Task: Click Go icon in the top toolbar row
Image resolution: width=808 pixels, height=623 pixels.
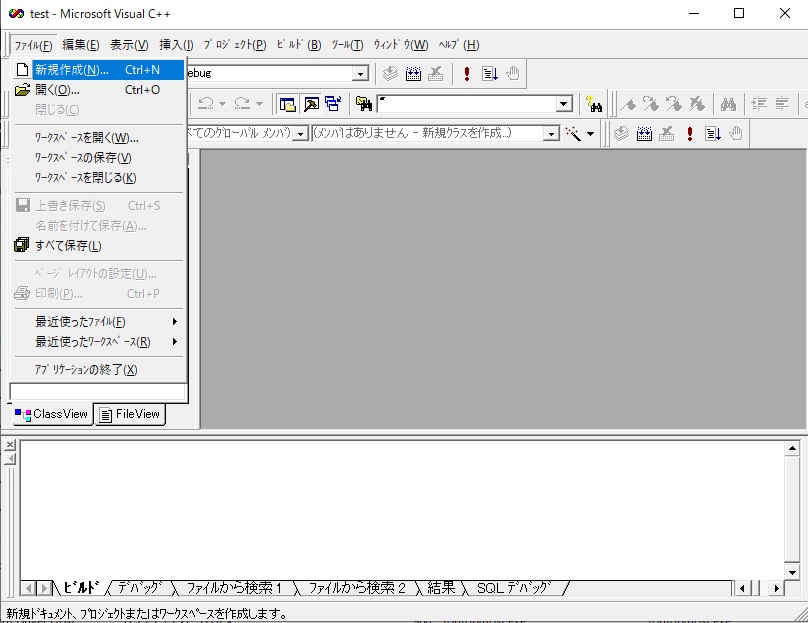Action: pyautogui.click(x=490, y=74)
